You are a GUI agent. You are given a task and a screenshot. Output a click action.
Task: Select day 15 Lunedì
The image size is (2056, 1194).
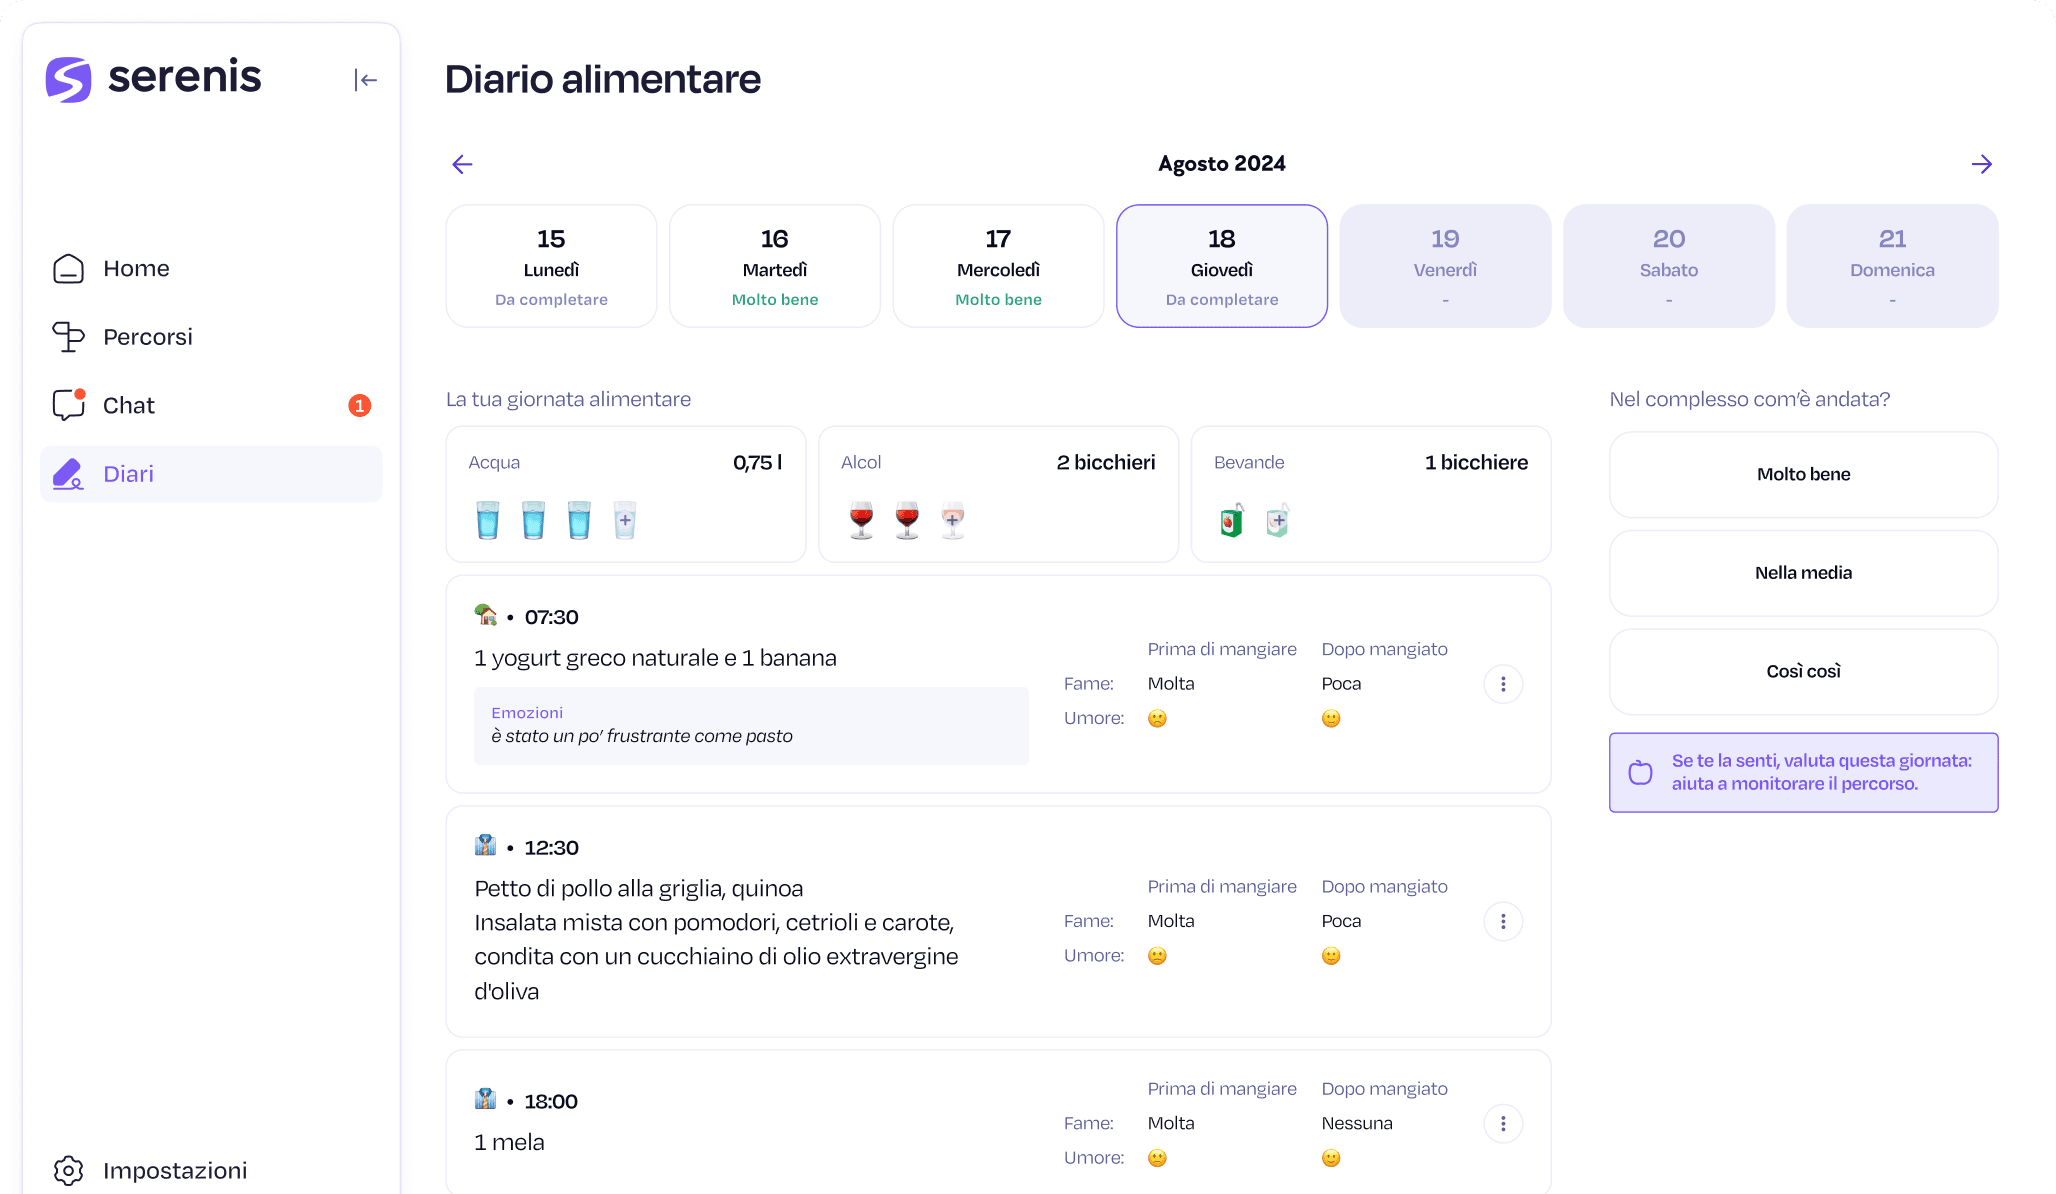[551, 266]
